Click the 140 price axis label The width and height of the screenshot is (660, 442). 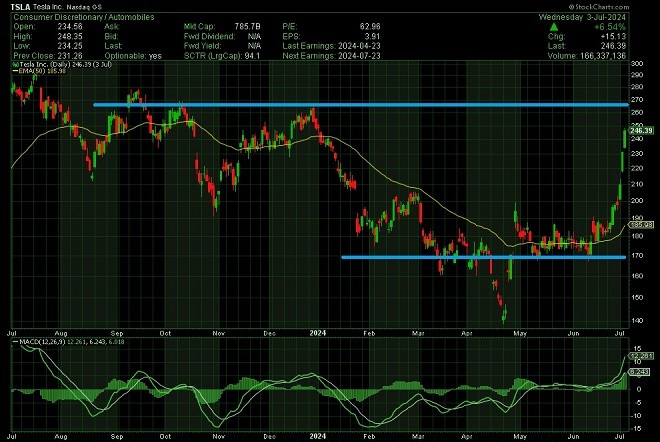637,321
